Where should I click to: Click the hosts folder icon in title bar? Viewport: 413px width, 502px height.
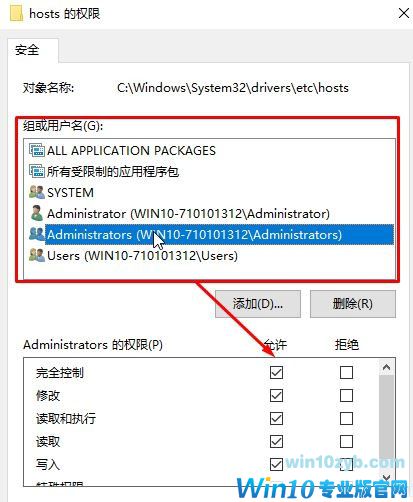point(17,13)
